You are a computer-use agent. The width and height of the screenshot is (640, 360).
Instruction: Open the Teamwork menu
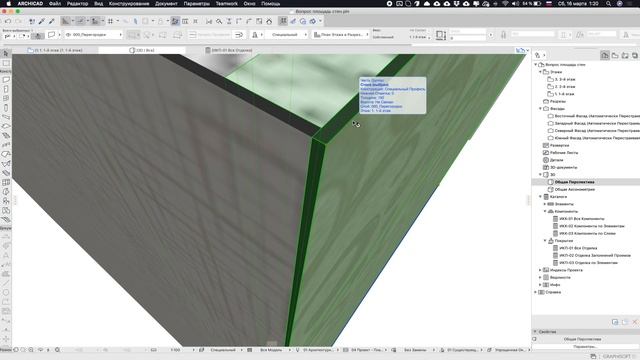(227, 3)
